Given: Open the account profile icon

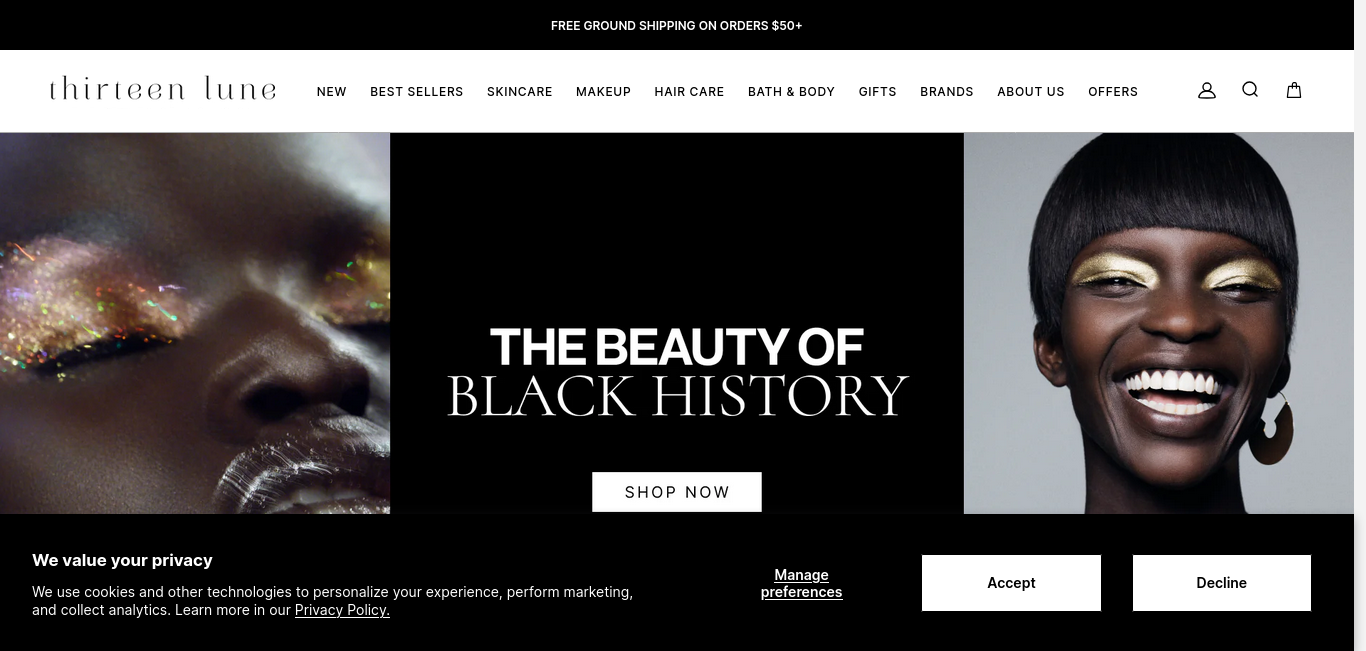Looking at the screenshot, I should [1207, 90].
